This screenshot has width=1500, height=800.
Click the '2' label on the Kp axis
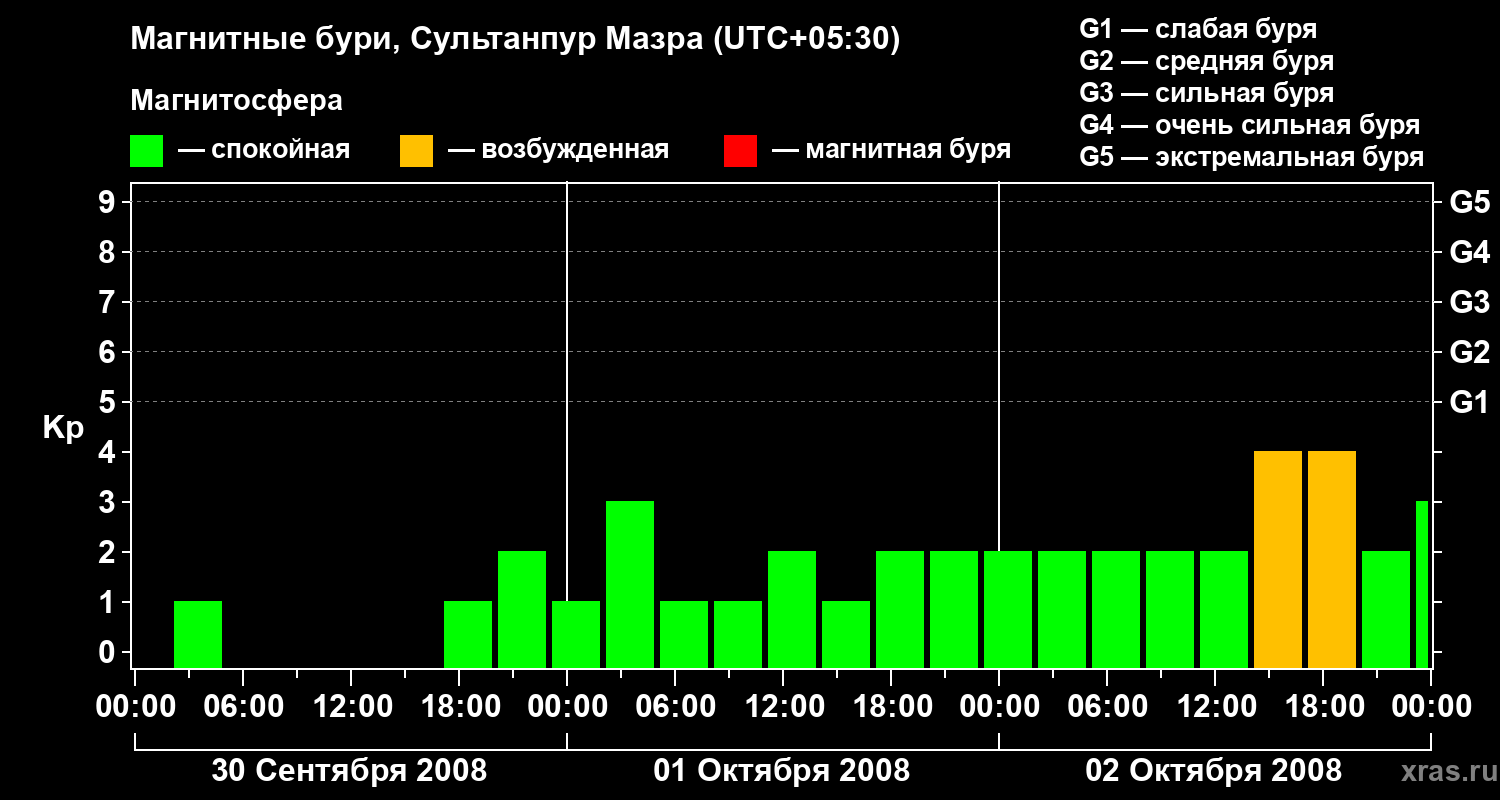(109, 552)
